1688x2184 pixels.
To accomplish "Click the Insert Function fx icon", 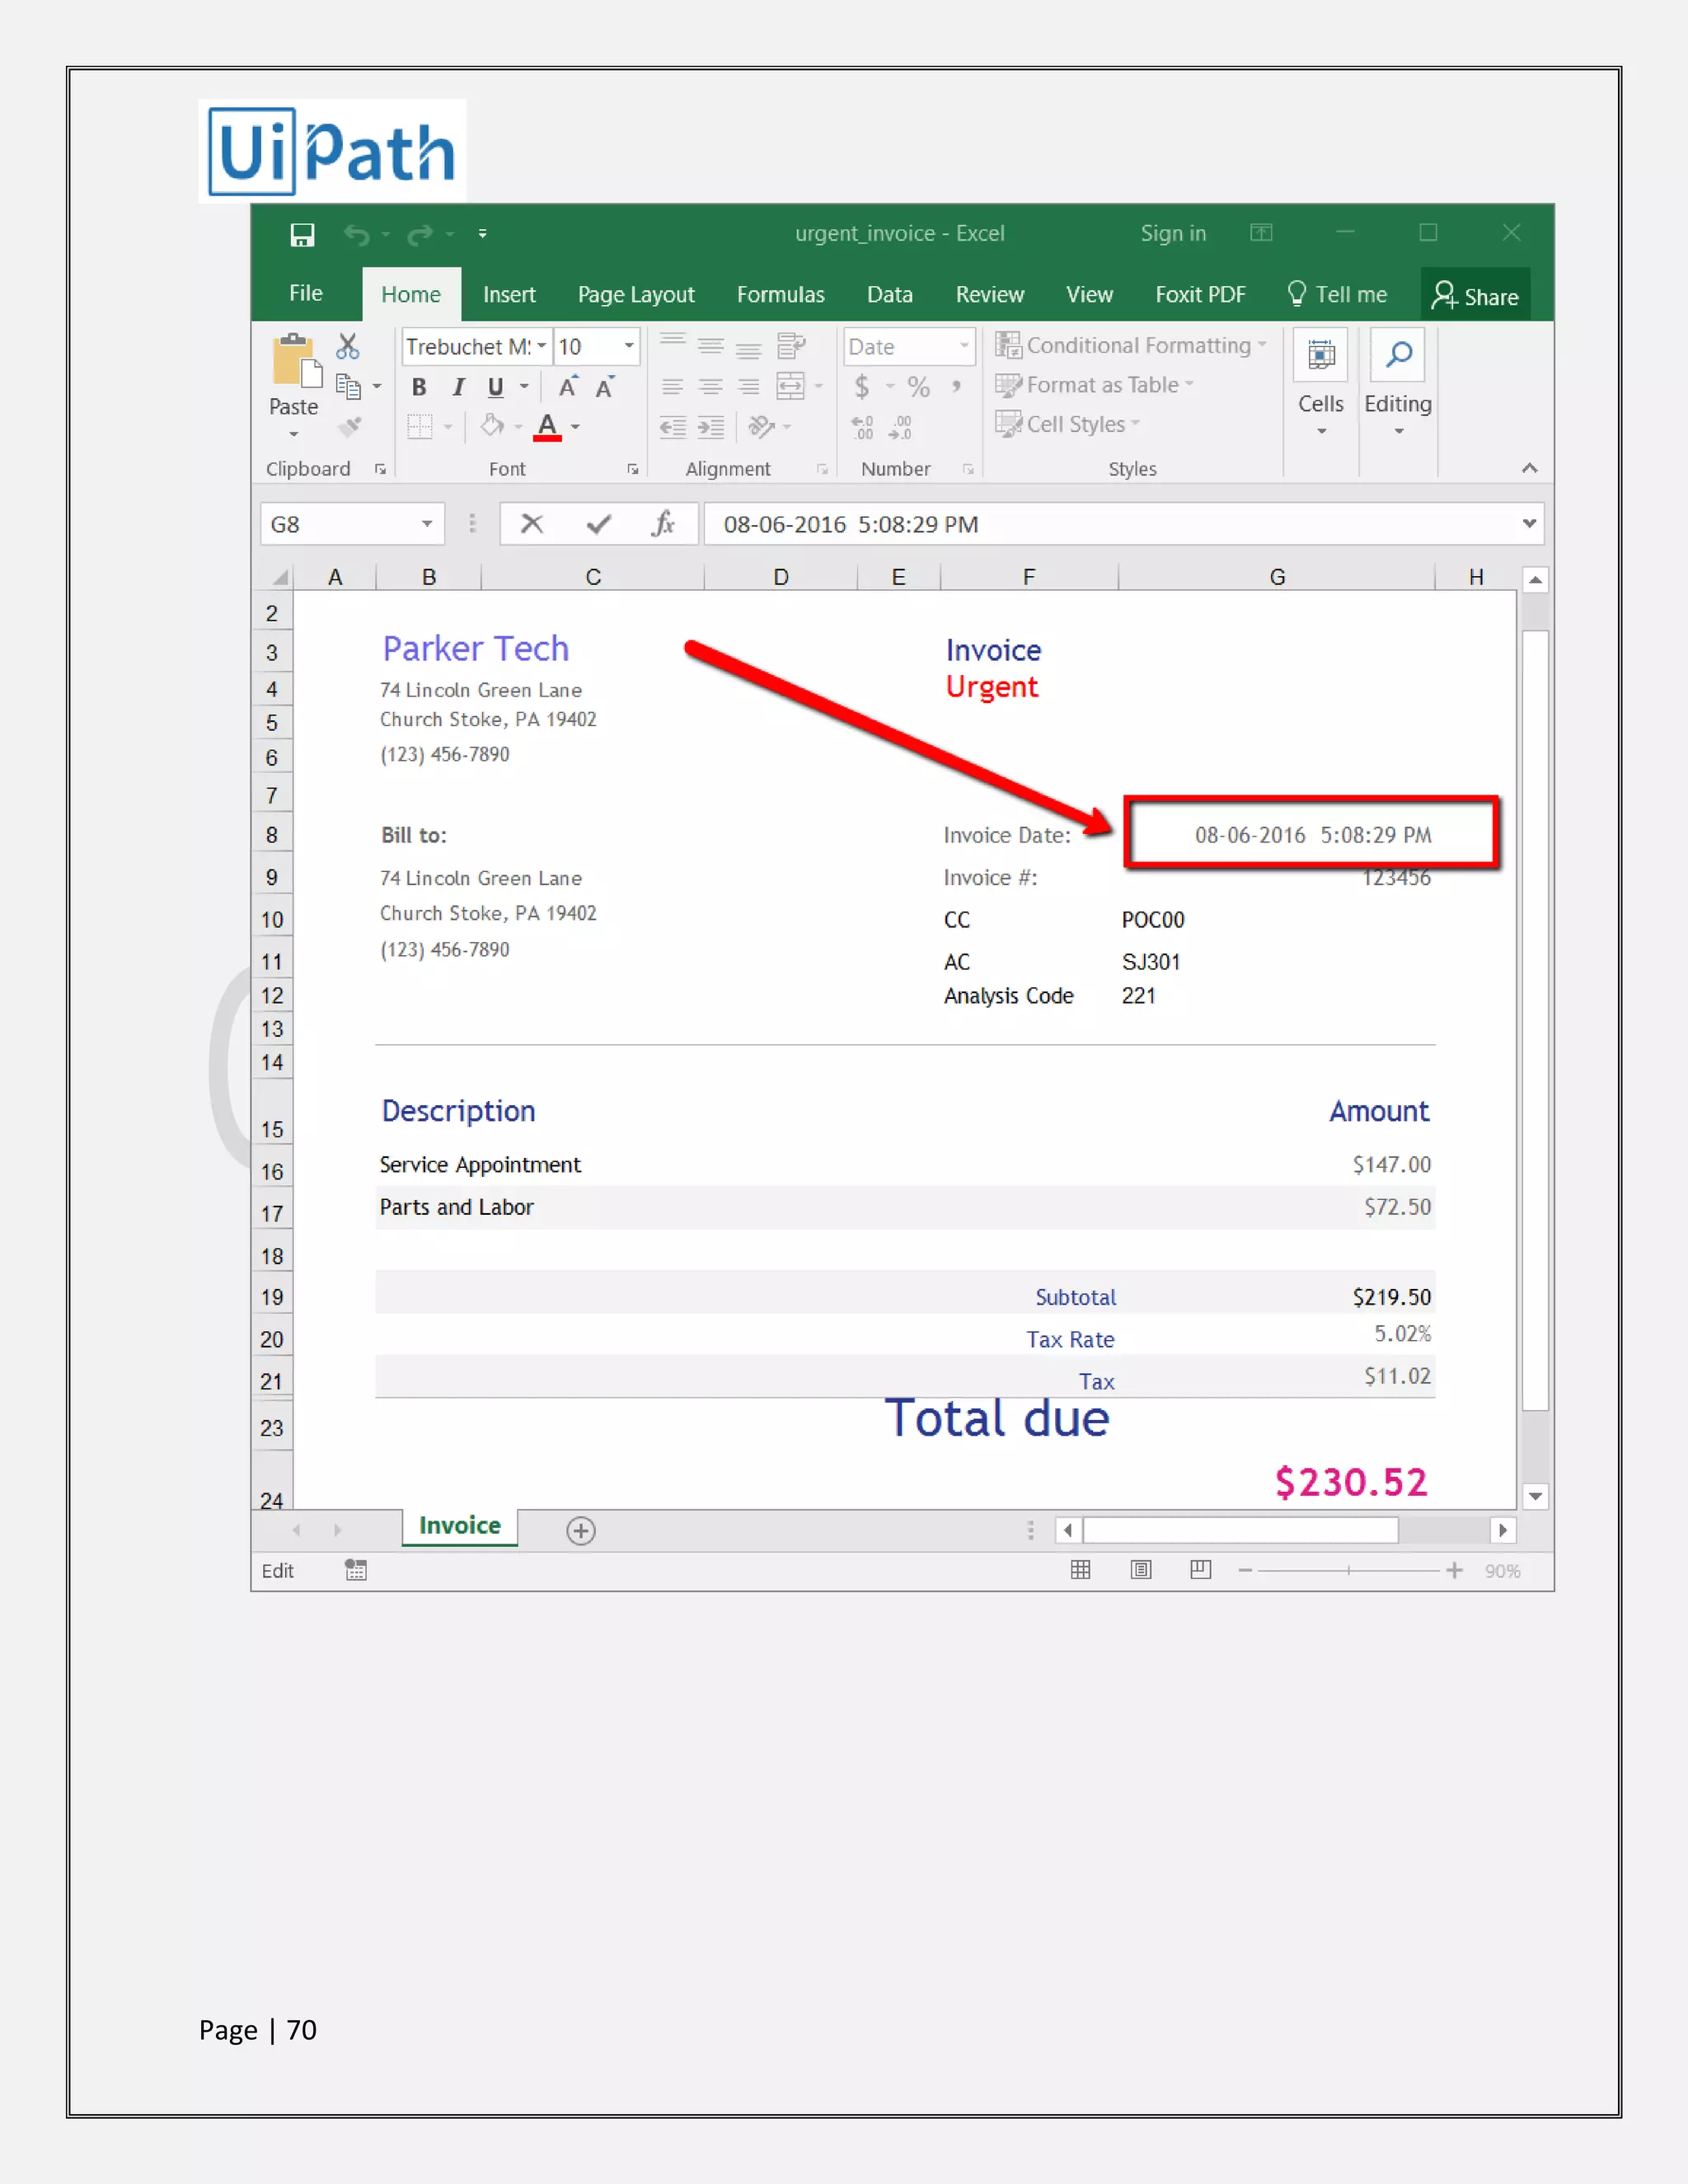I will coord(663,524).
